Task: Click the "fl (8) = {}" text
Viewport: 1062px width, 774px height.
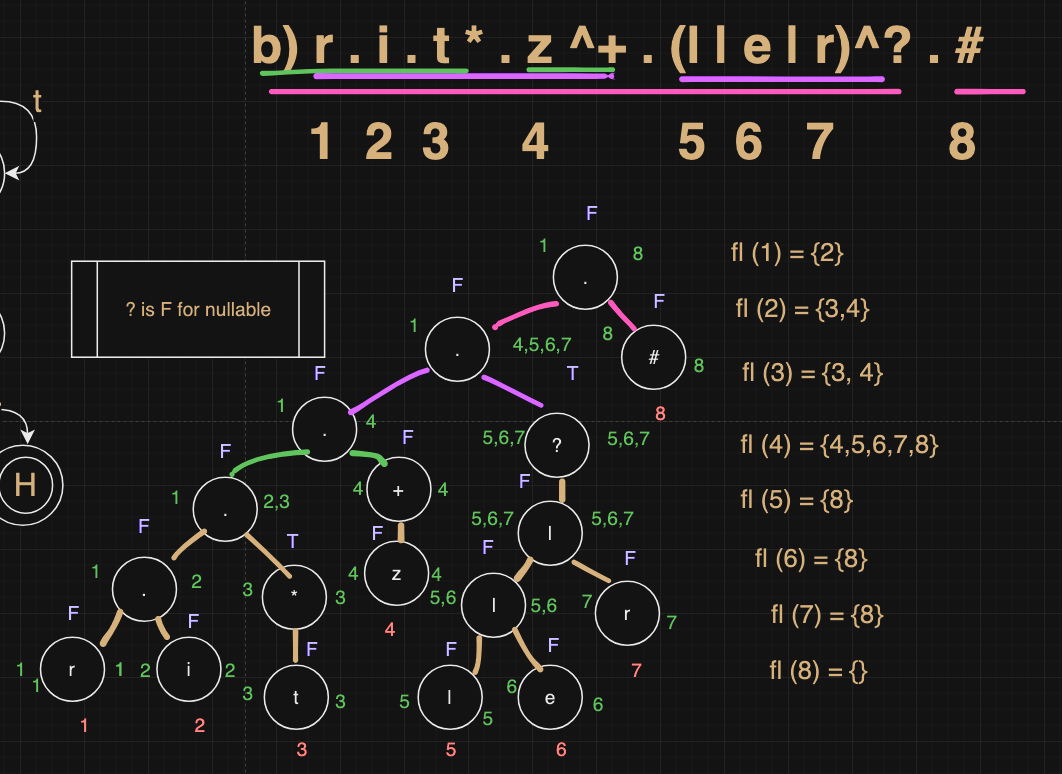Action: [818, 669]
